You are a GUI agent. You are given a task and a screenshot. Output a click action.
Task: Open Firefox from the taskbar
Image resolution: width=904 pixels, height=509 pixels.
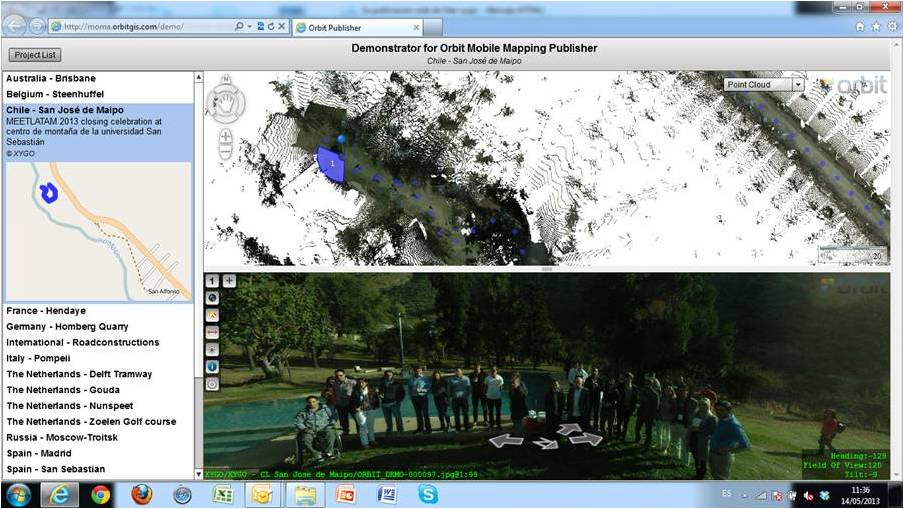tap(141, 495)
